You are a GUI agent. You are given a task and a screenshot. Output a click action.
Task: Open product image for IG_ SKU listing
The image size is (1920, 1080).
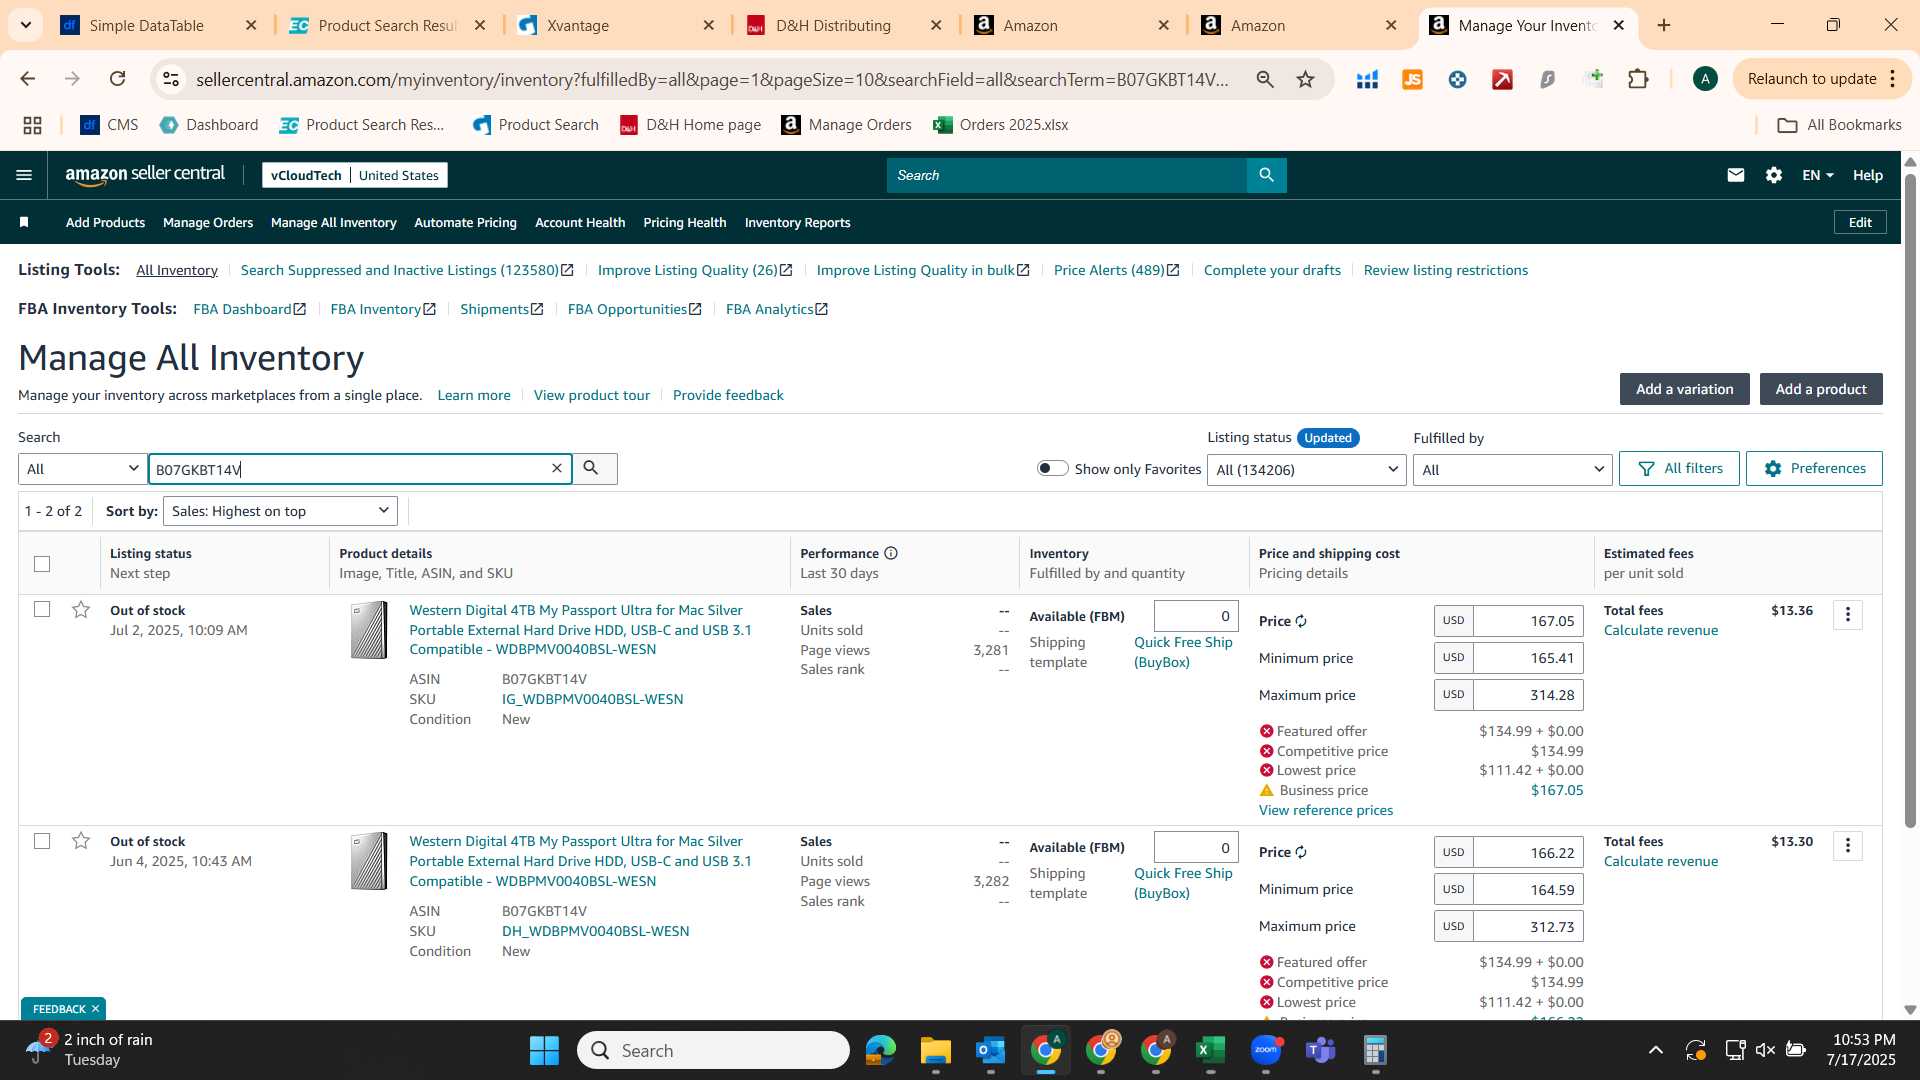click(369, 630)
